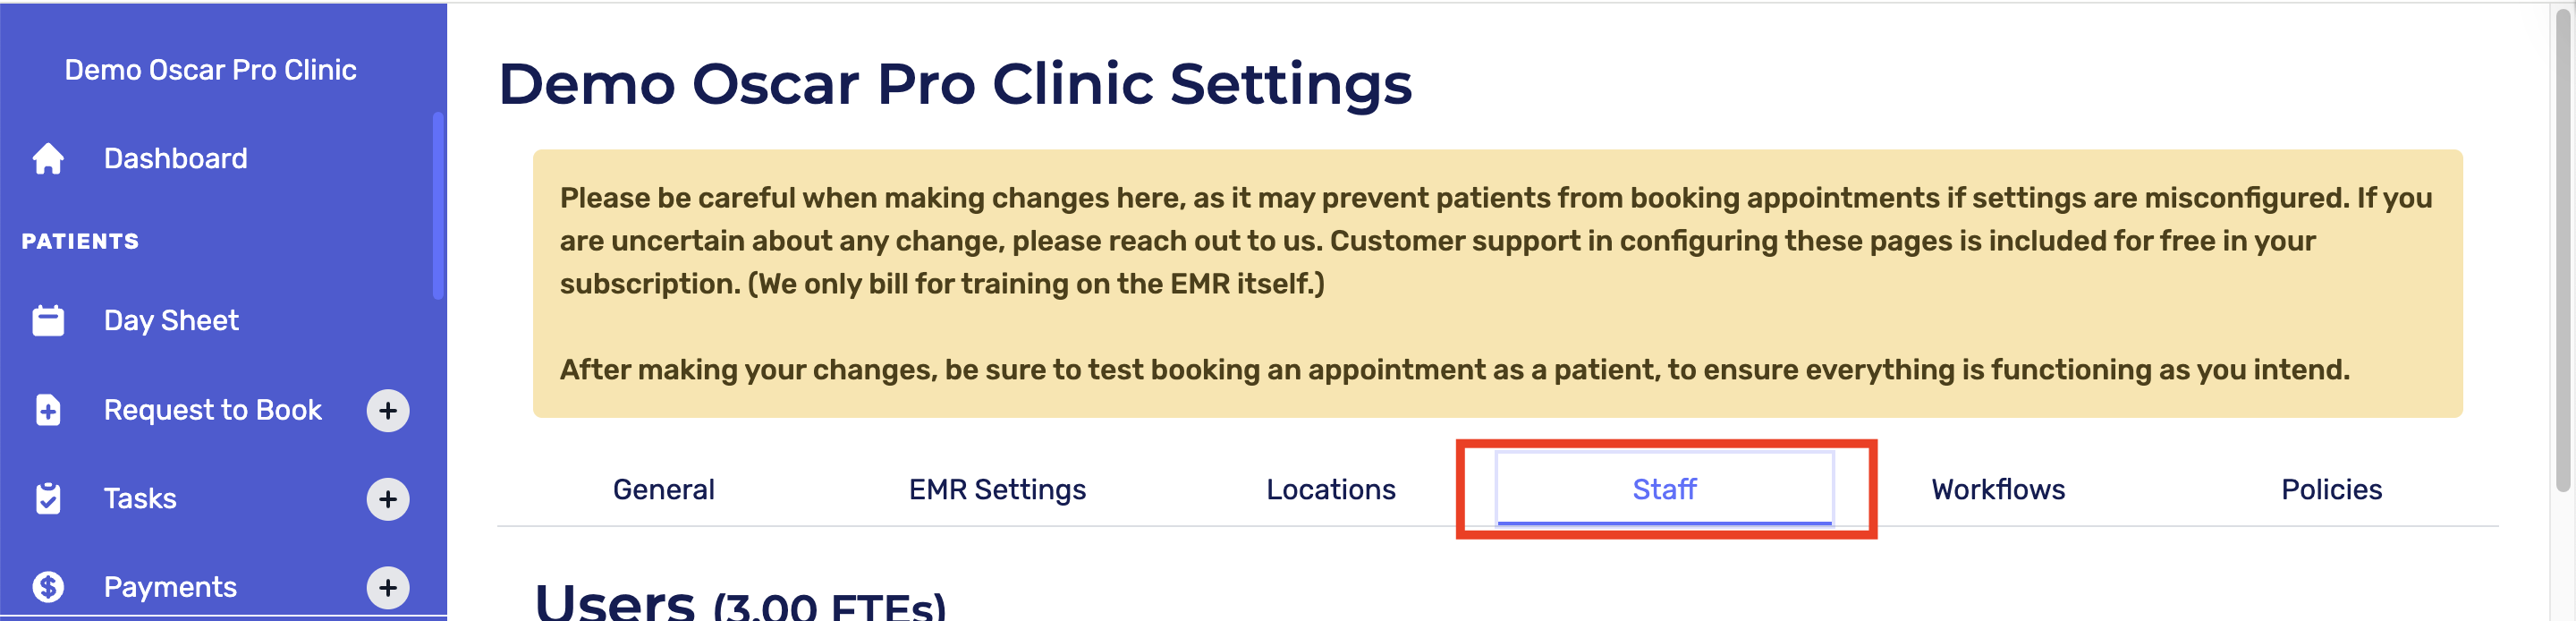Open the Workflows tab

tap(1997, 489)
